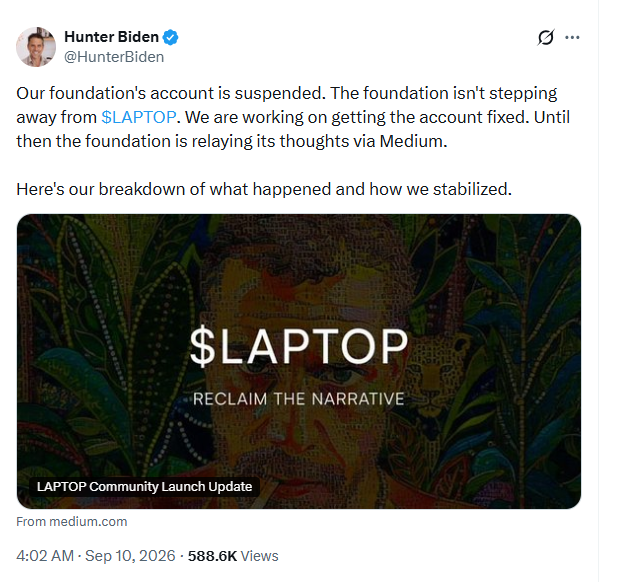621x582 pixels.
Task: Open Hunter Biden's profile avatar
Action: coord(36,47)
